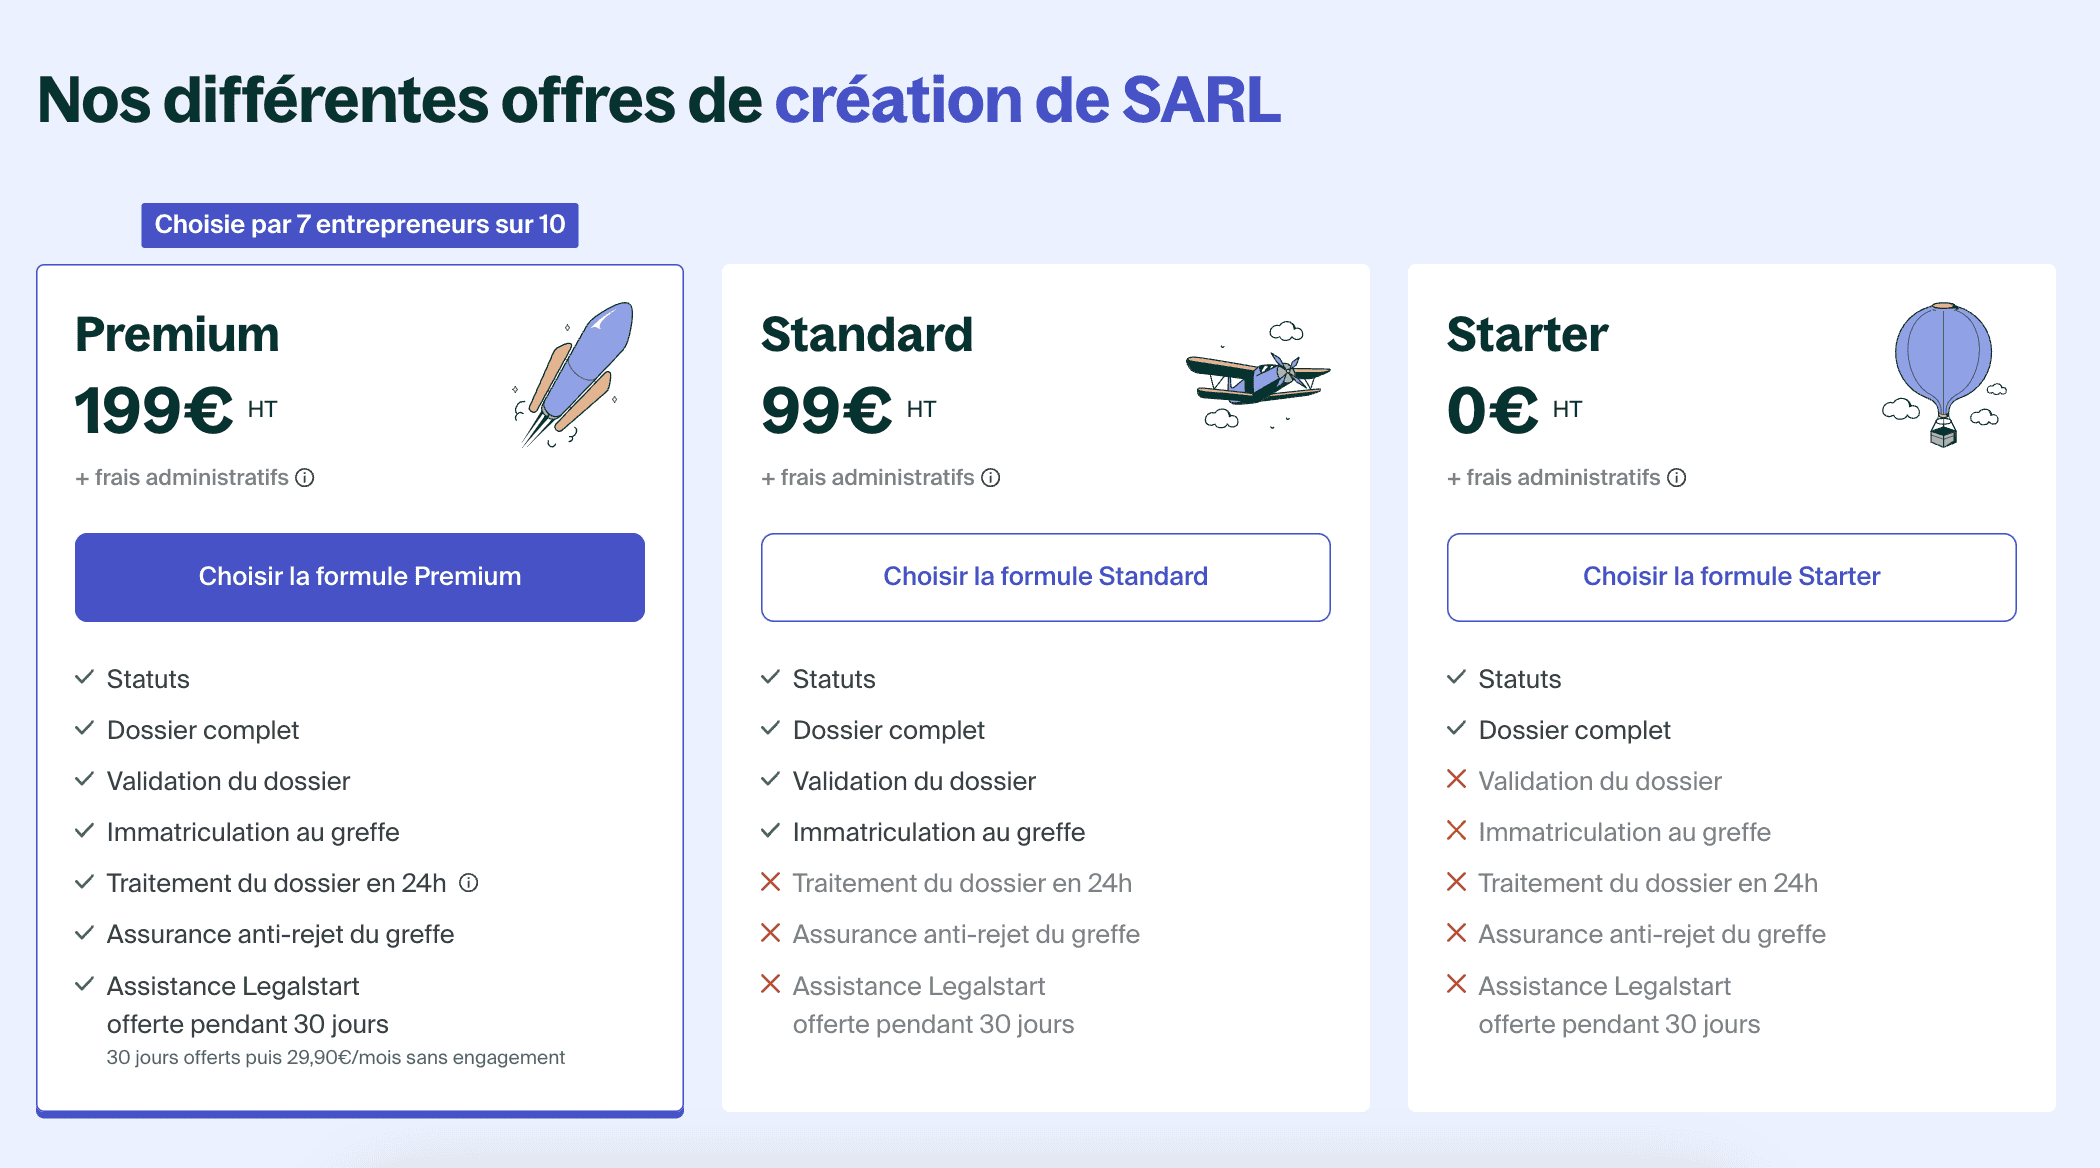The image size is (2100, 1168).
Task: Choose the Standard formula button
Action: (1046, 577)
